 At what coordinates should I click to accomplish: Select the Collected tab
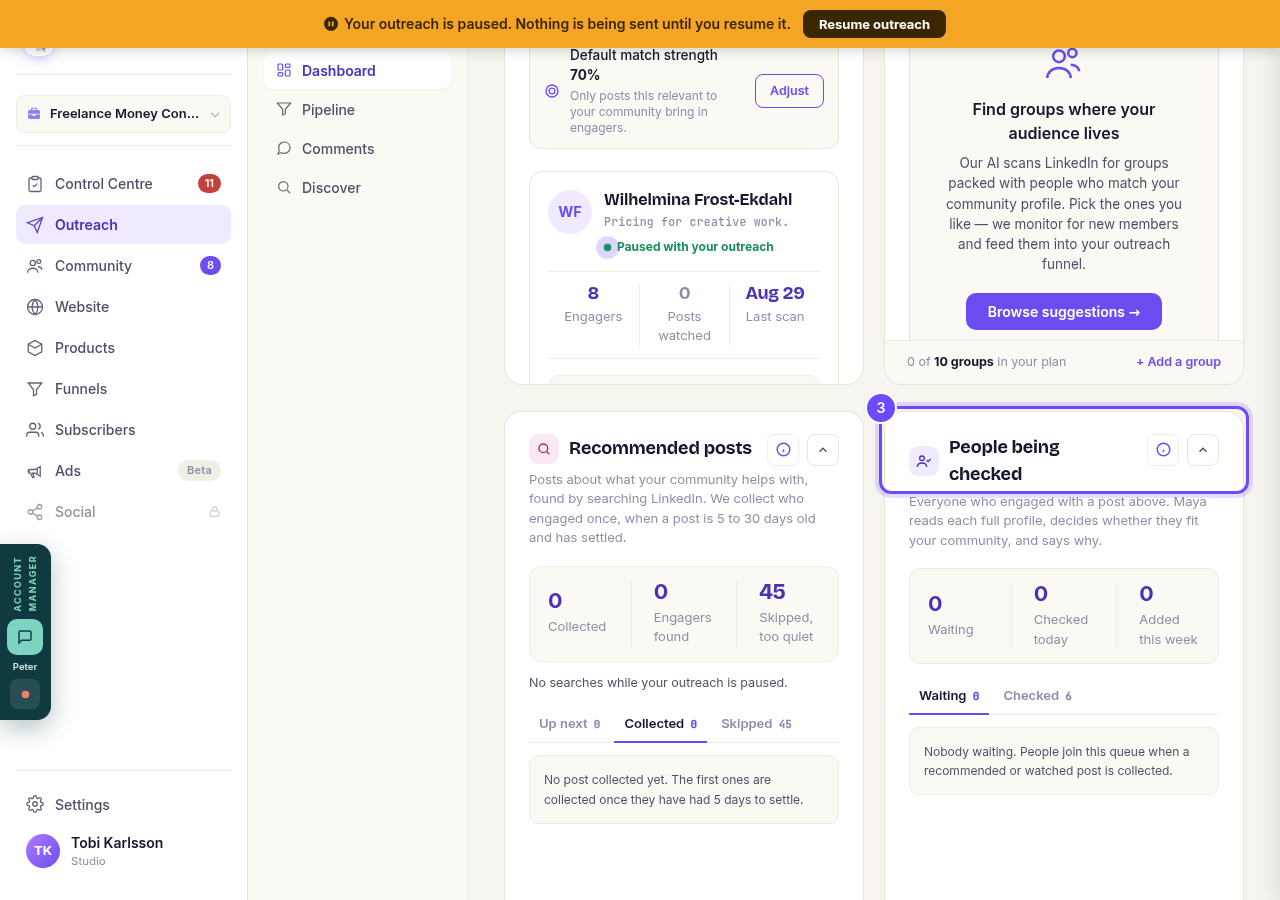(x=660, y=724)
